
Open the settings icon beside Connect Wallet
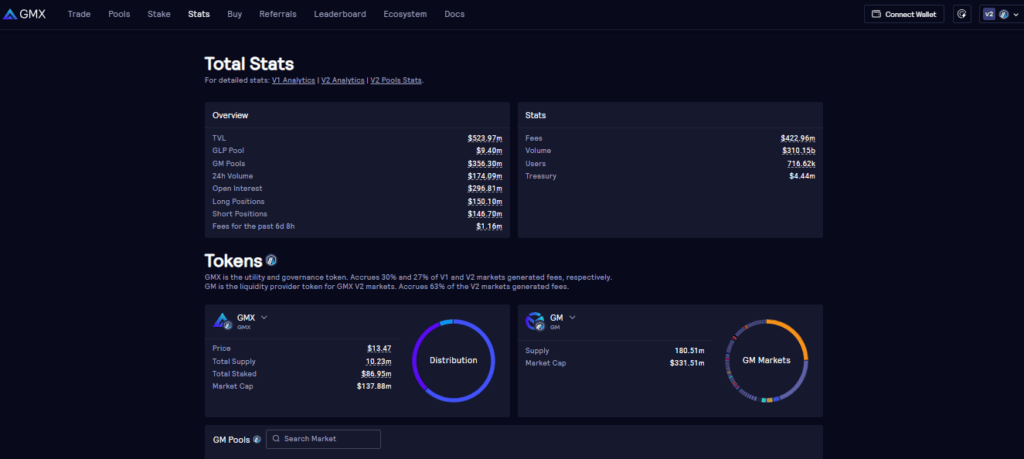click(x=962, y=14)
